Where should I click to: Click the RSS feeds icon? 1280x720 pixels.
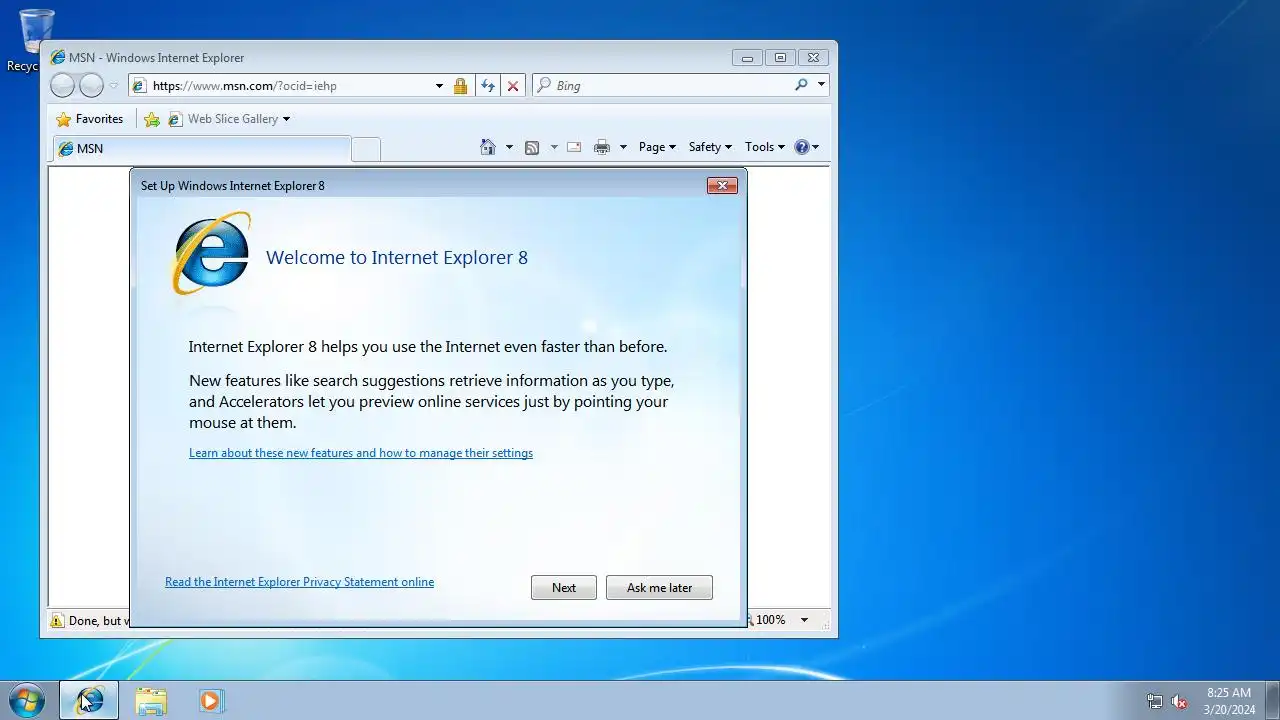532,147
